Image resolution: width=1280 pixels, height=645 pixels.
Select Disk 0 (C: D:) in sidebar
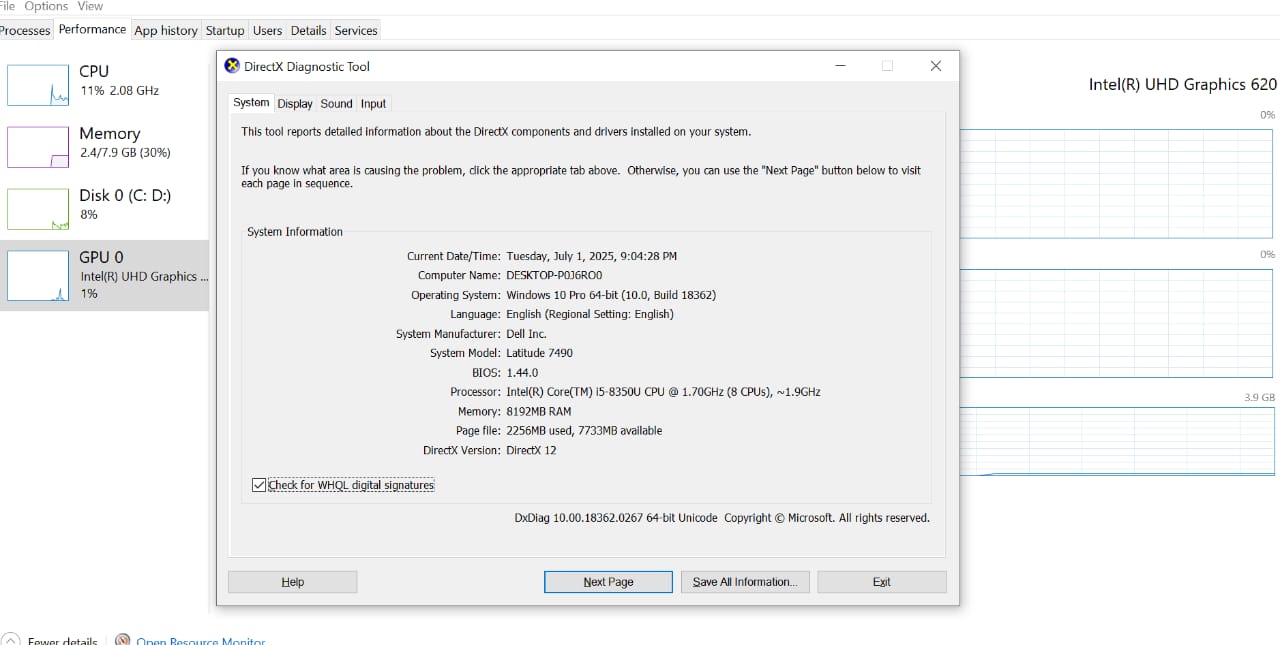(x=104, y=209)
